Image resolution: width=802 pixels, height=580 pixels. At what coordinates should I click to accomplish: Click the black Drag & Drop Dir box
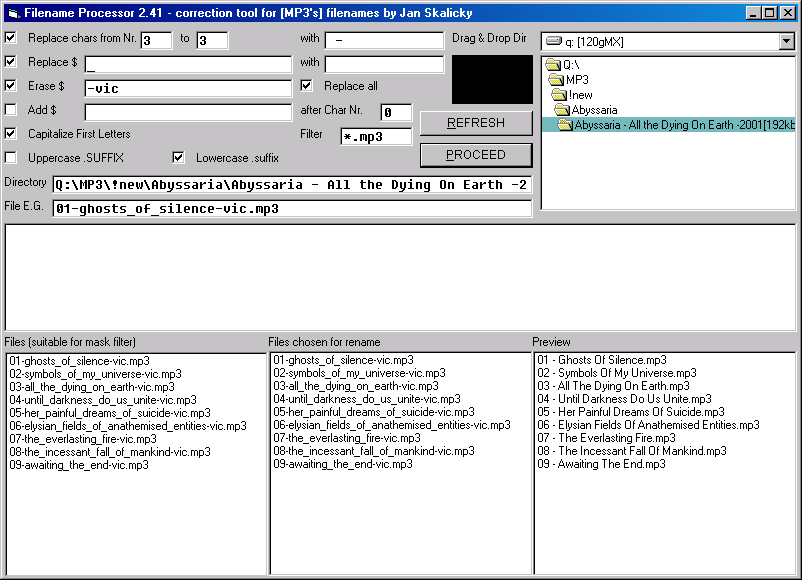[x=492, y=80]
